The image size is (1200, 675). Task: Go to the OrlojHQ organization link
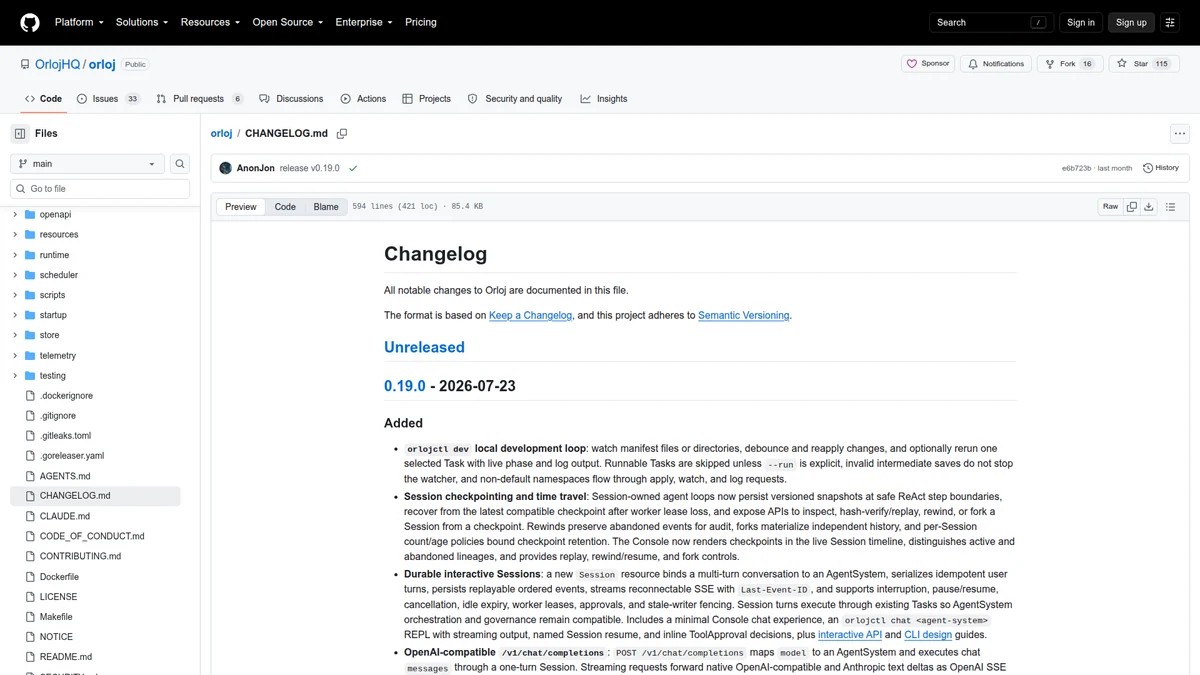pos(58,64)
